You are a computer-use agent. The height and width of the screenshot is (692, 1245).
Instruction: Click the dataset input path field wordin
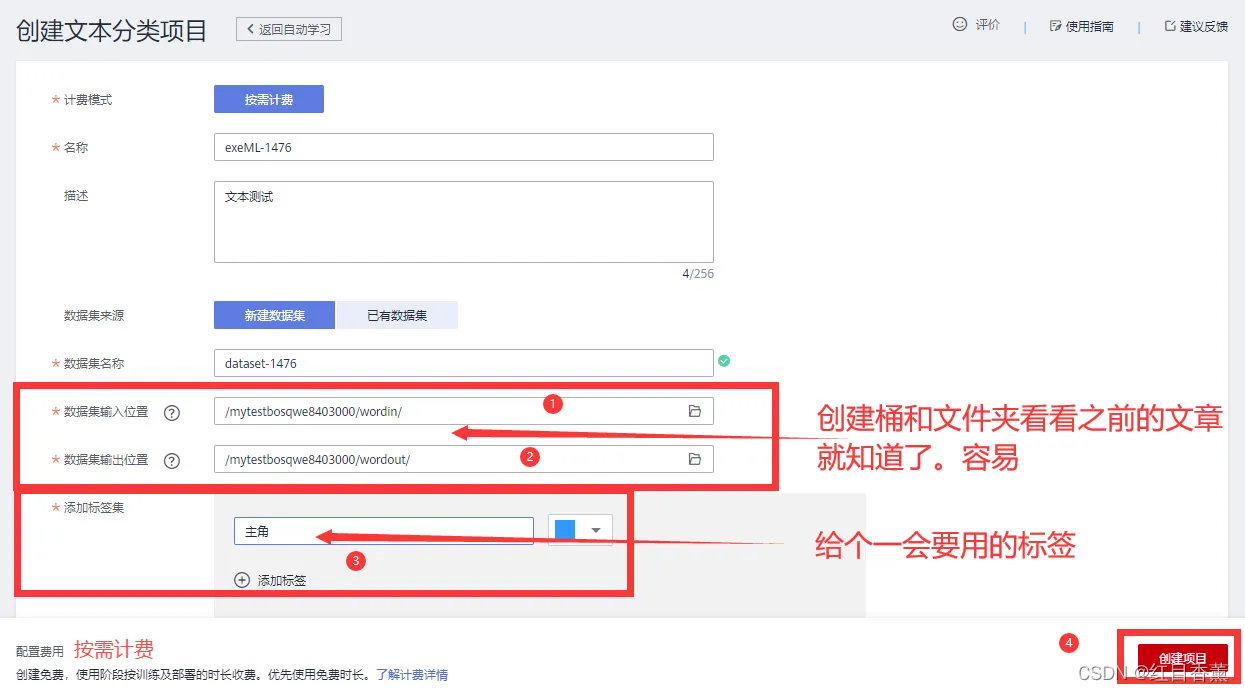pos(464,411)
